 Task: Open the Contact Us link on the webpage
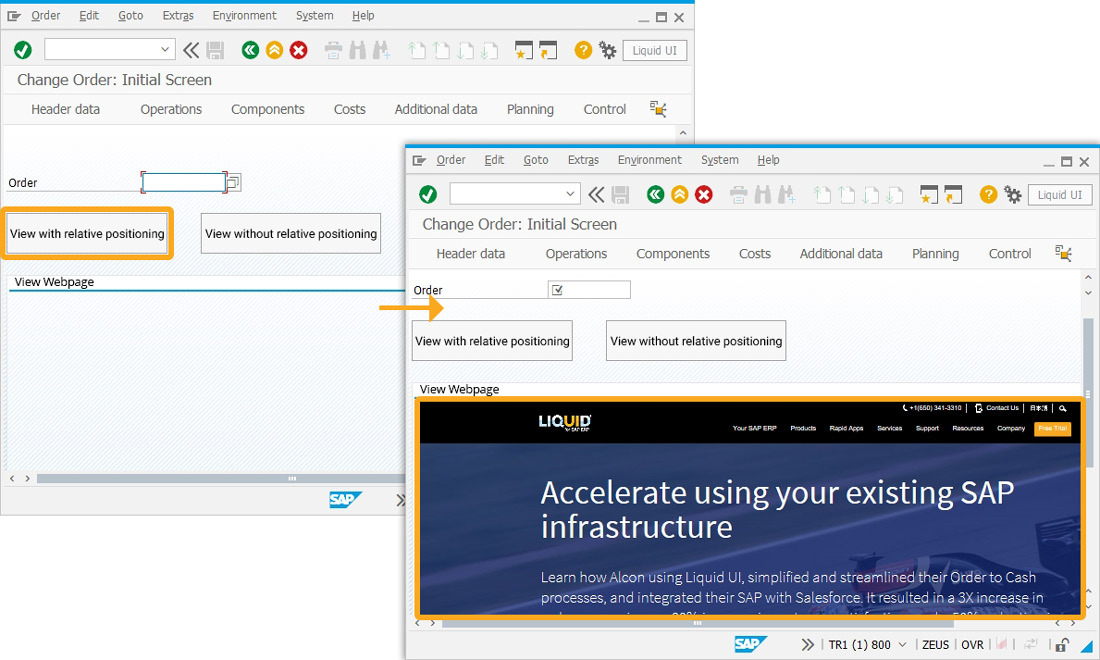click(x=996, y=408)
